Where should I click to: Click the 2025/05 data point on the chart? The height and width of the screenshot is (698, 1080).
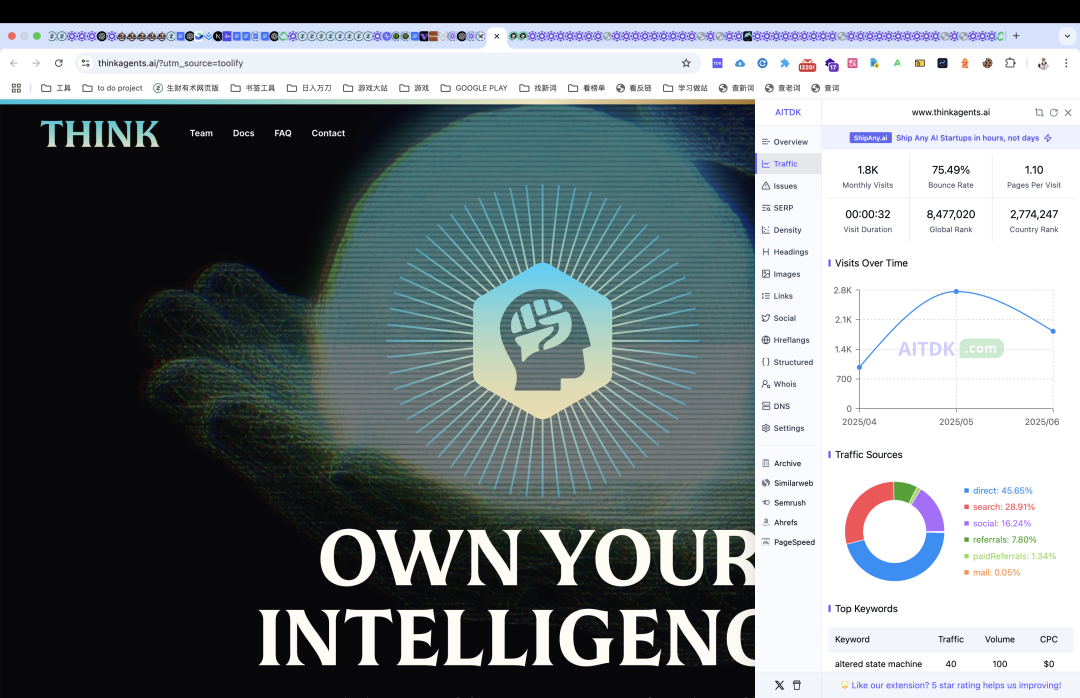tap(956, 291)
